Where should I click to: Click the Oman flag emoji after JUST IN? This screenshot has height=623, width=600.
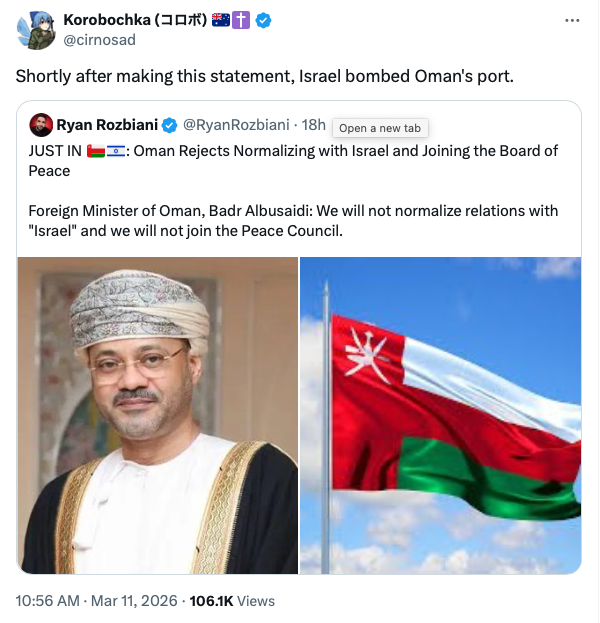pos(96,151)
